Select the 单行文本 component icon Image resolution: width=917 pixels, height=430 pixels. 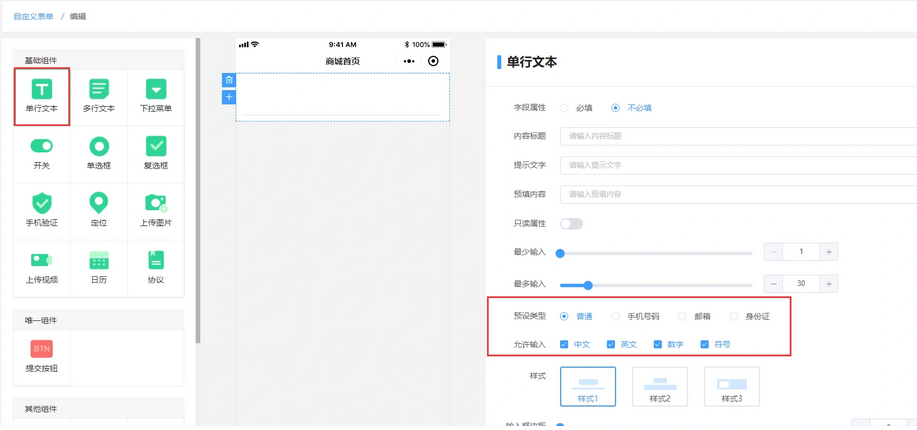(42, 90)
